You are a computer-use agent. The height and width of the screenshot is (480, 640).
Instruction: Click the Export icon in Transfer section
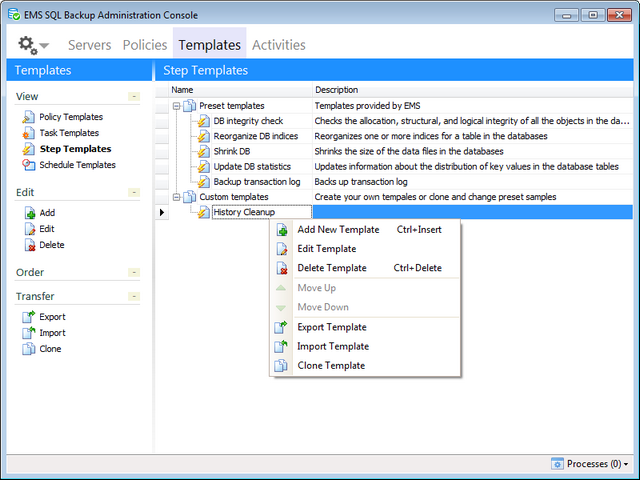pyautogui.click(x=28, y=316)
